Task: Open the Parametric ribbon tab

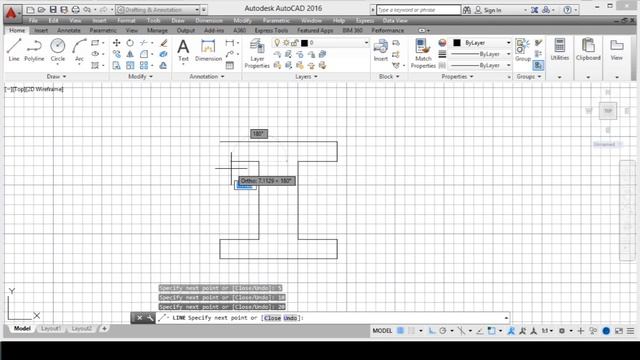Action: click(x=103, y=30)
